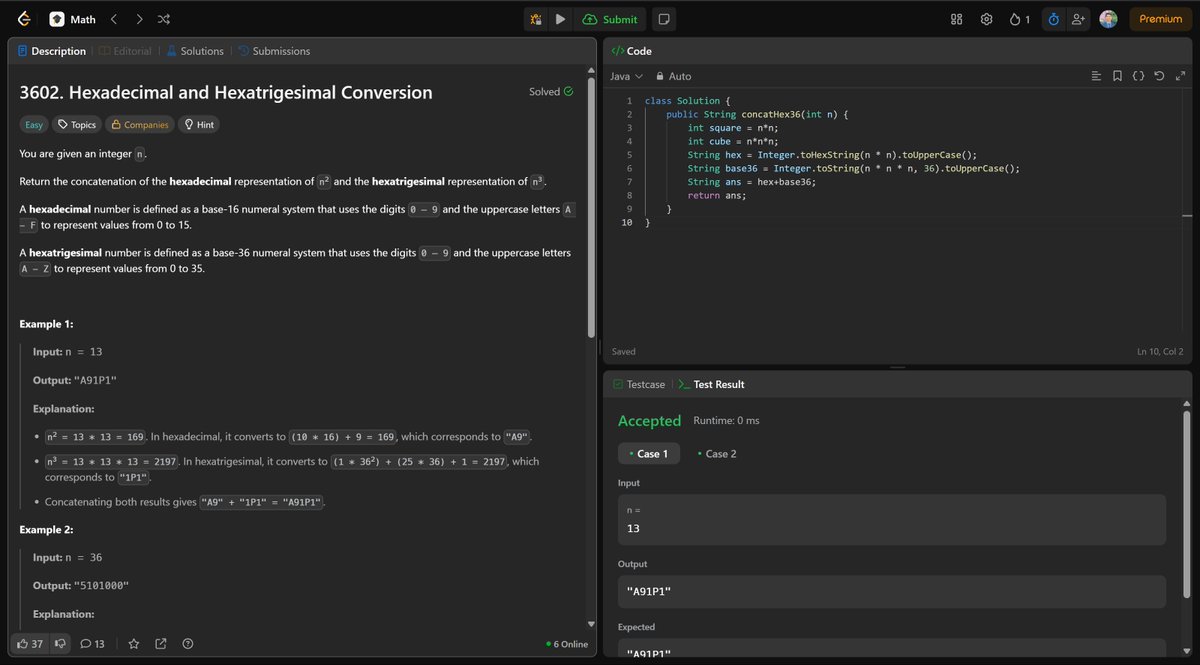Click Example 2 output "5101000"
Viewport: 1200px width, 665px height.
point(101,585)
